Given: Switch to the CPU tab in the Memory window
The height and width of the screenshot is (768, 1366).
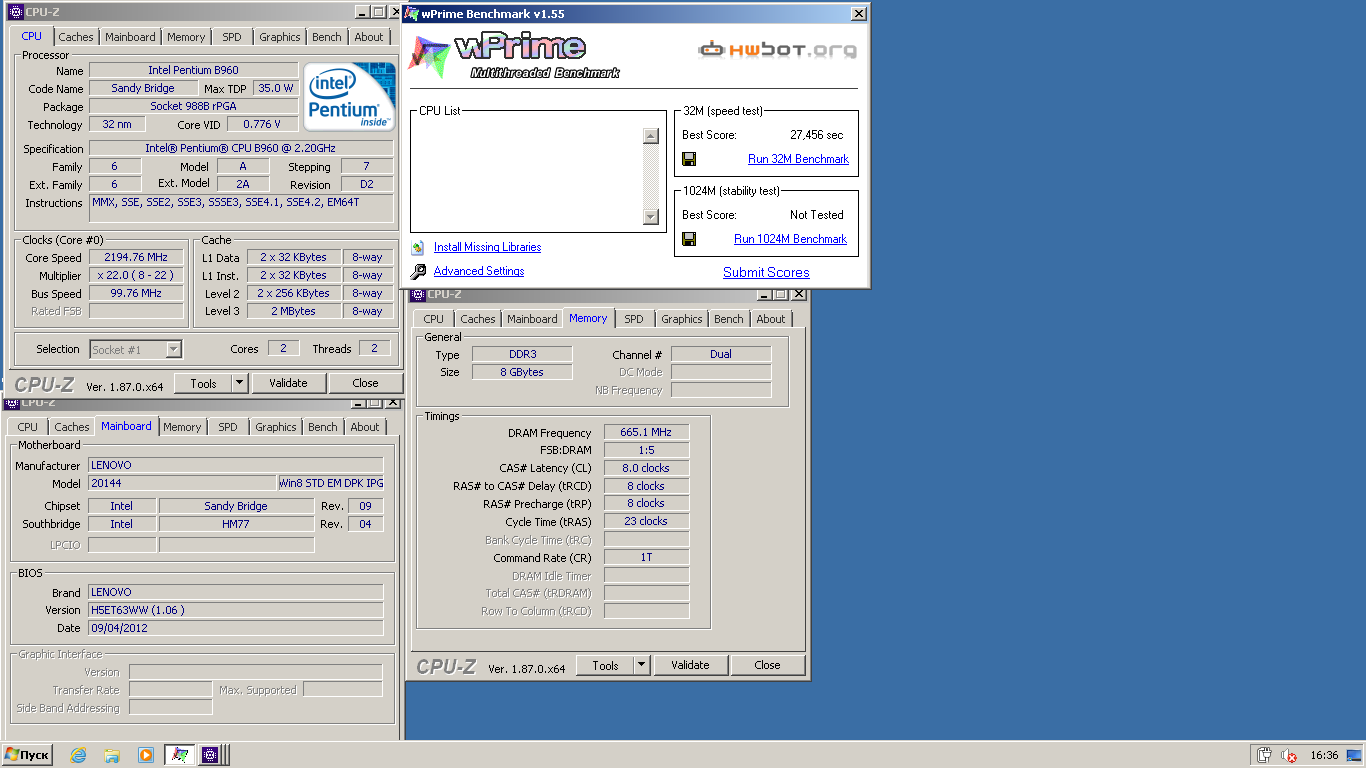Looking at the screenshot, I should click(434, 319).
